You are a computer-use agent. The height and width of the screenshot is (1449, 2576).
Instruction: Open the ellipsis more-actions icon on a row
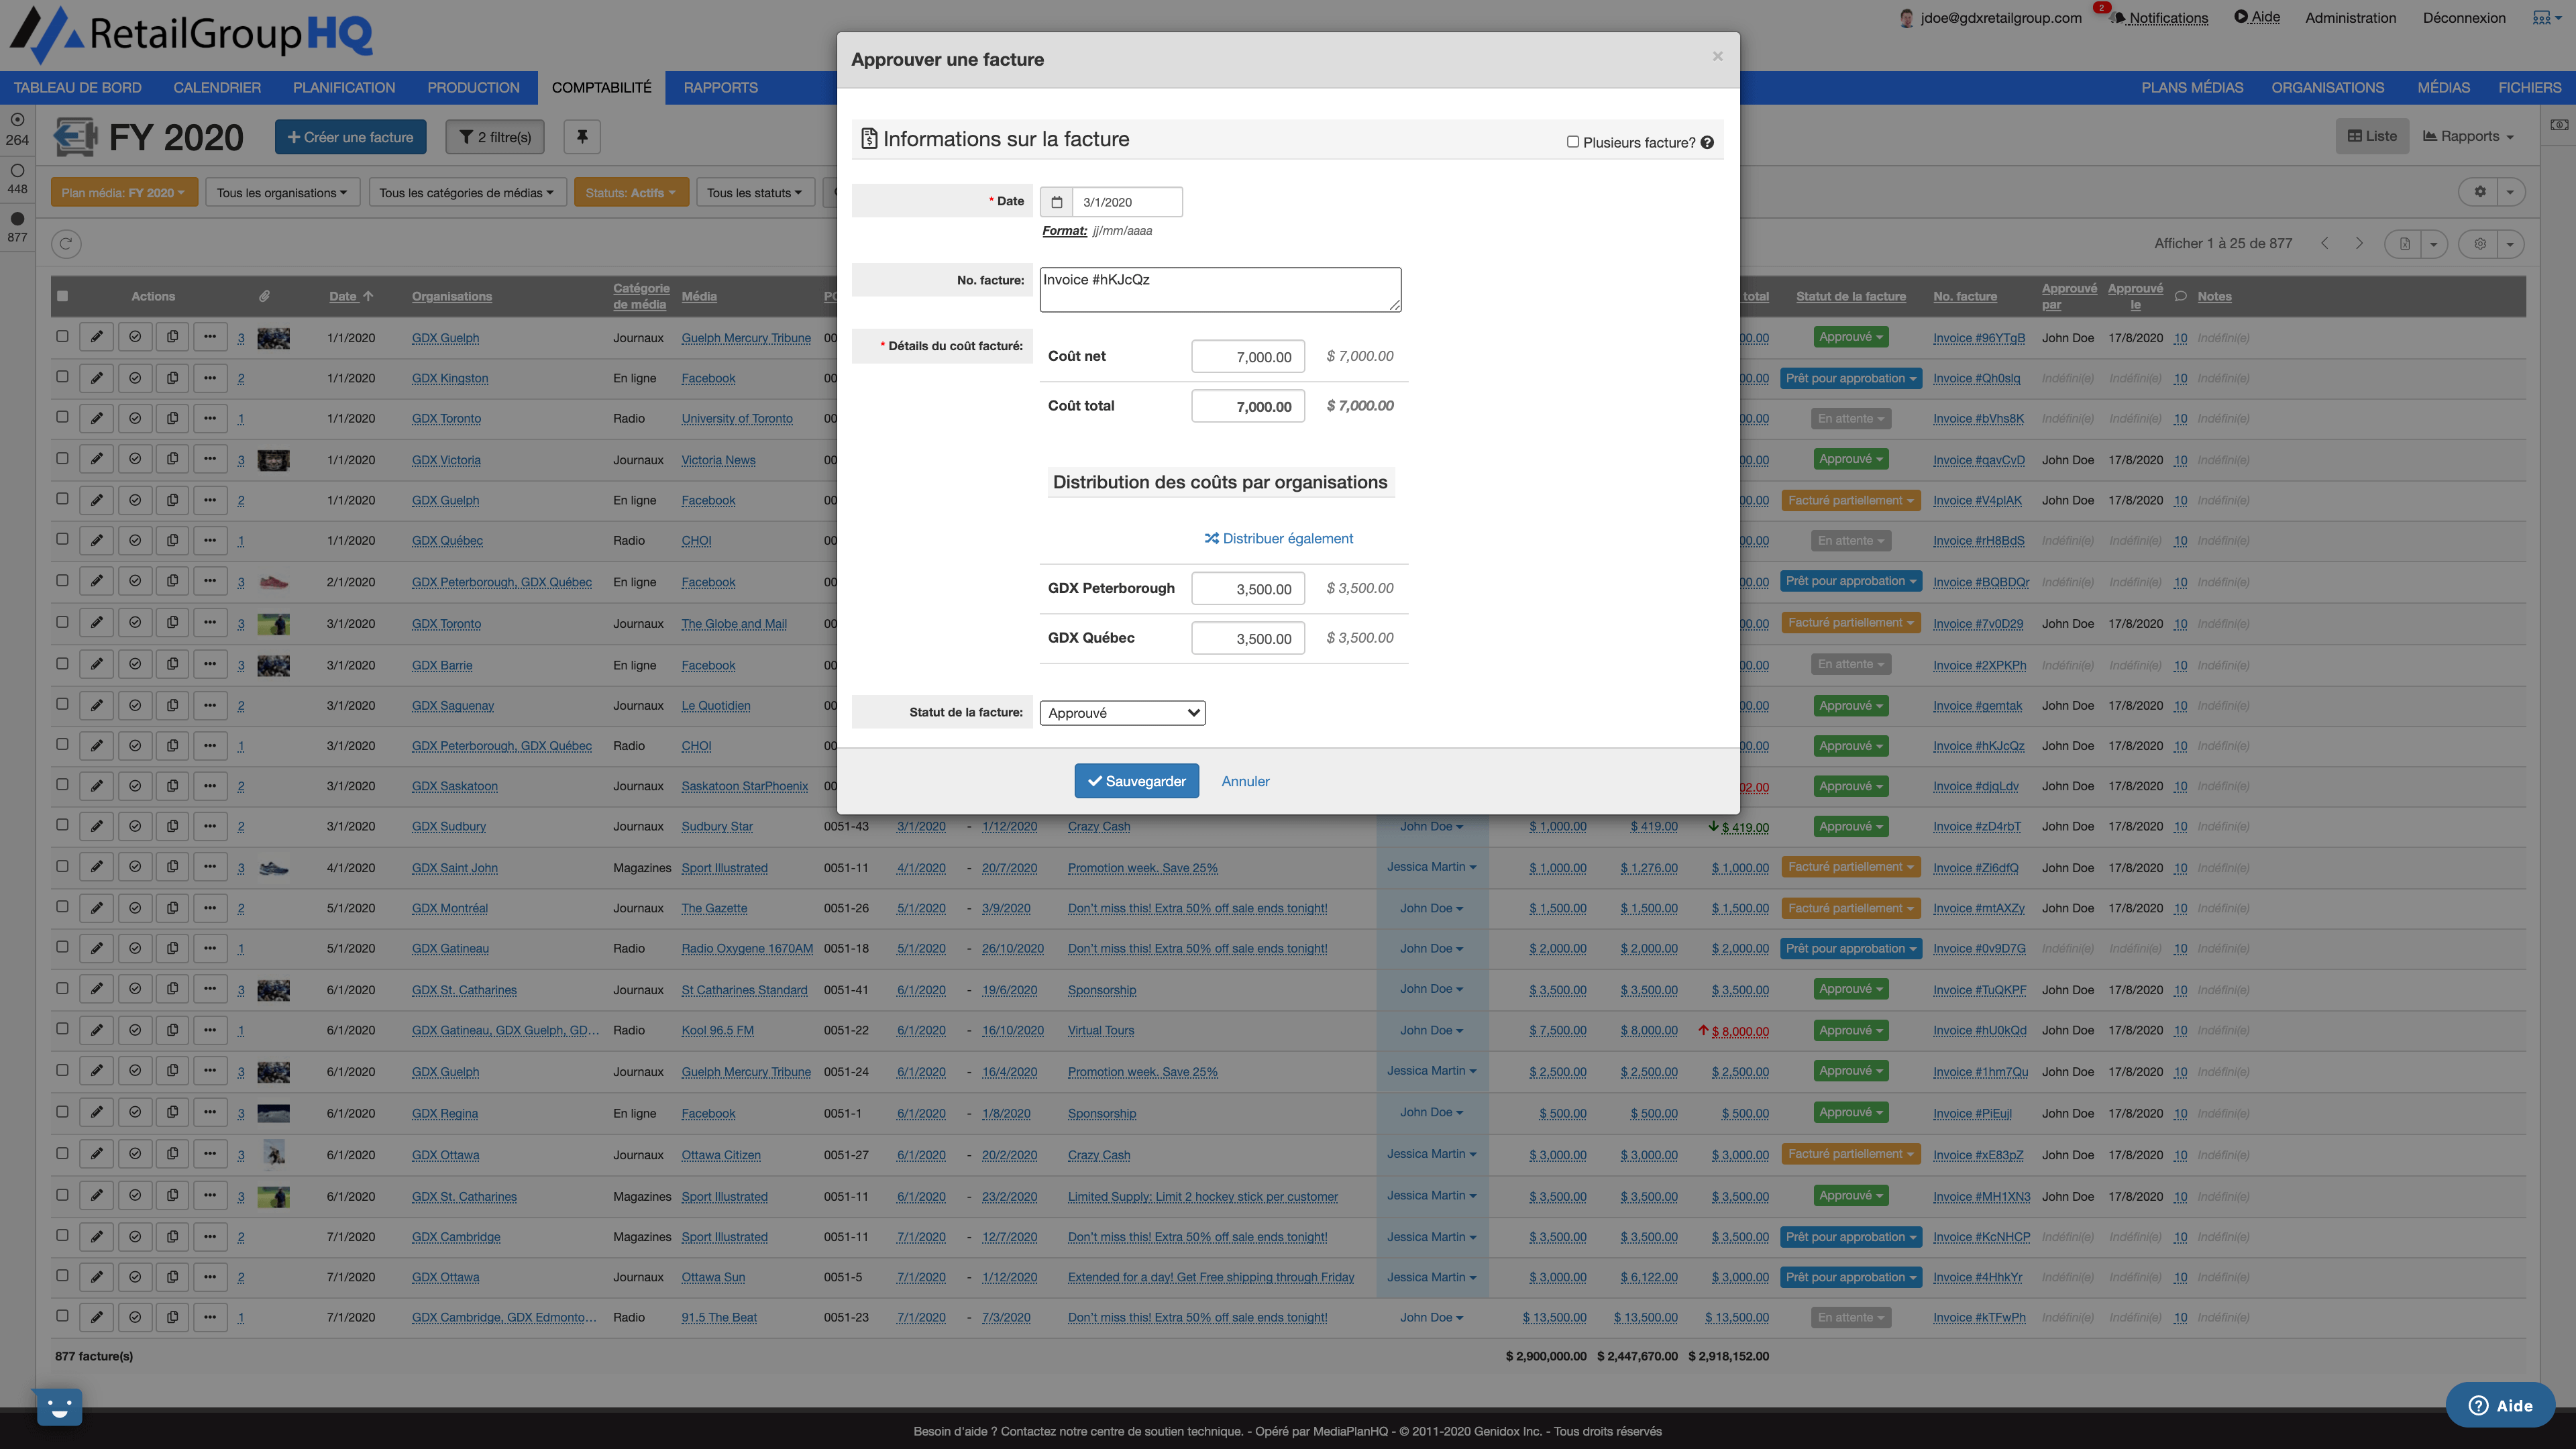(x=210, y=337)
